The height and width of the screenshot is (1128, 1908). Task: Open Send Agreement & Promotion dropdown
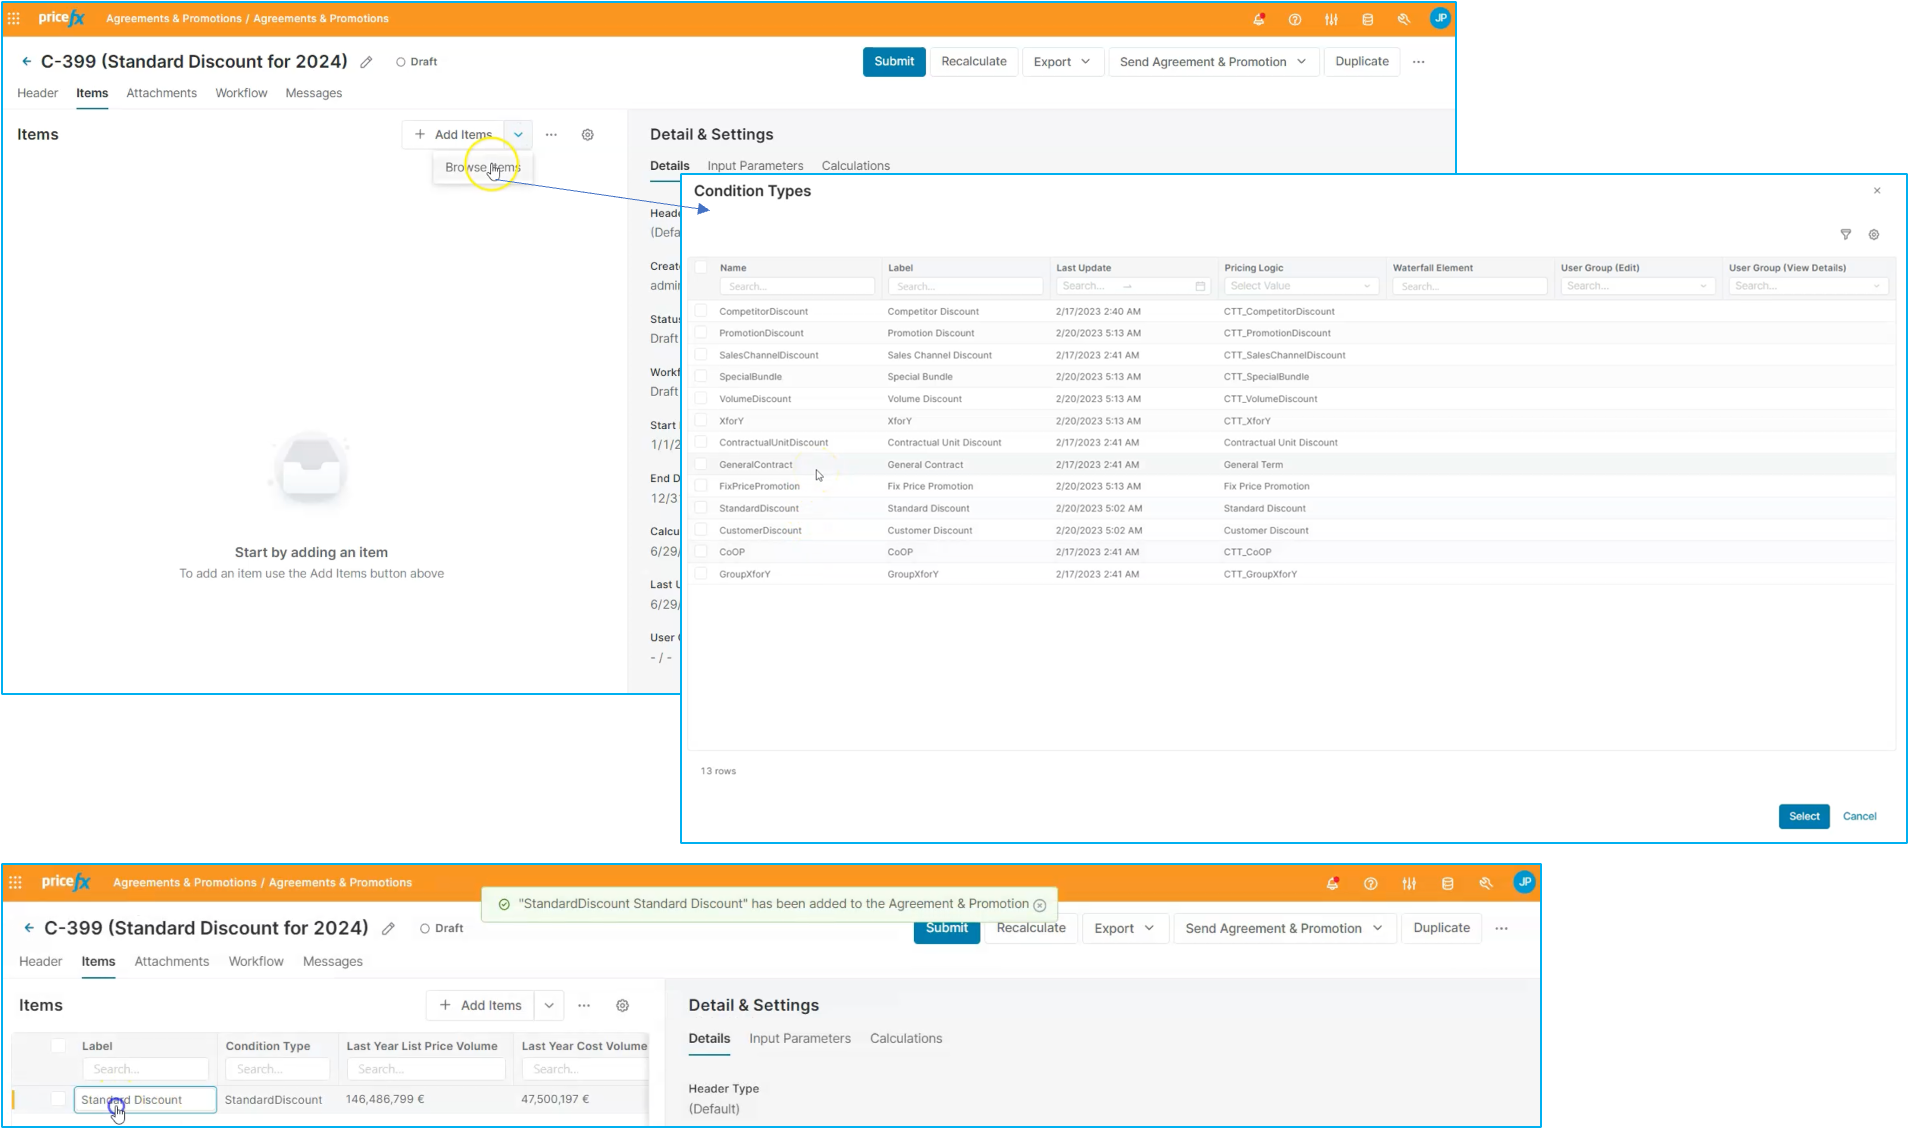[x=1212, y=62]
